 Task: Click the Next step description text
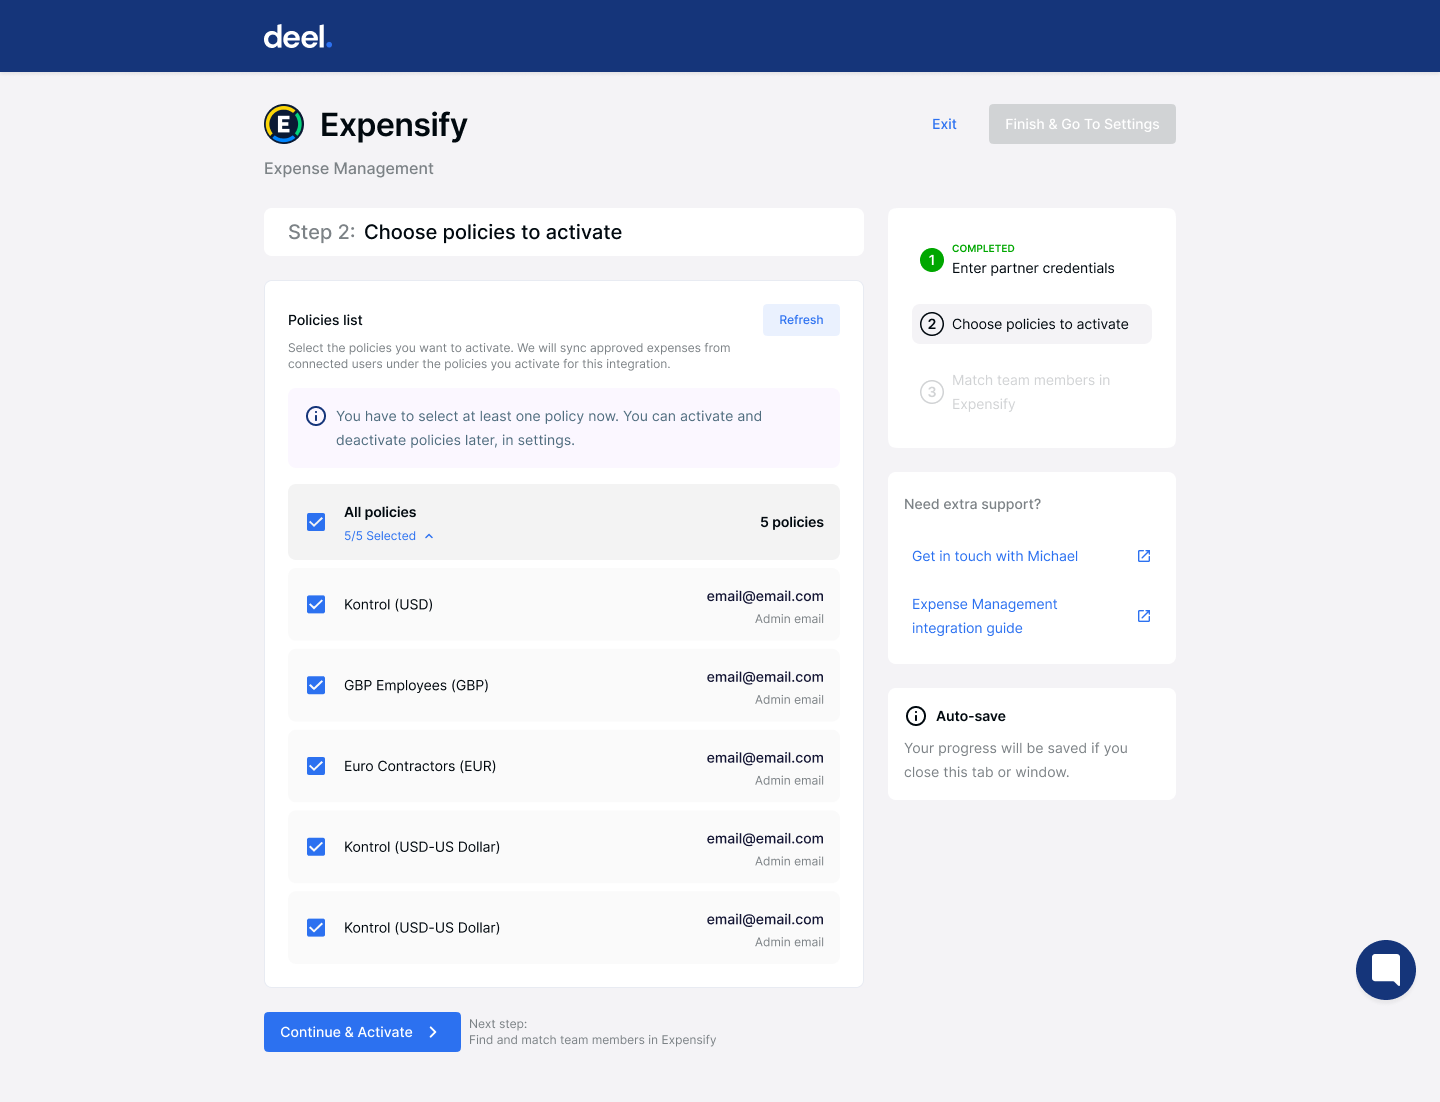pos(592,1032)
